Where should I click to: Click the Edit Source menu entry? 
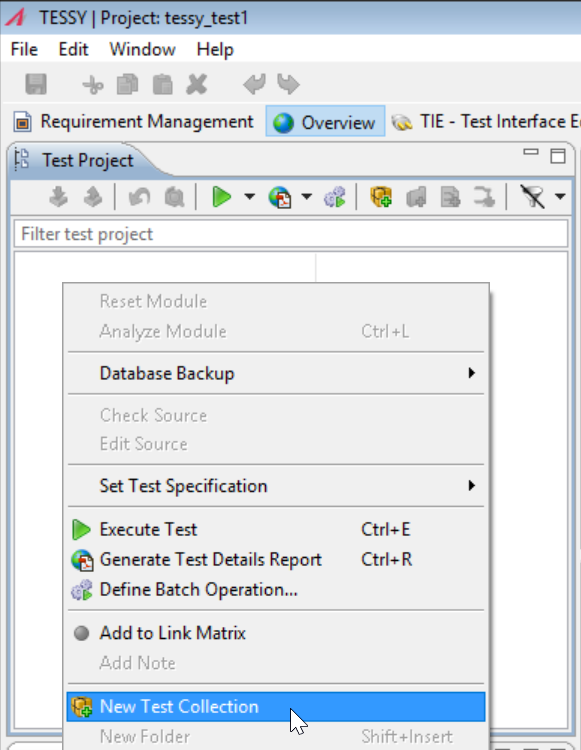(x=276, y=444)
